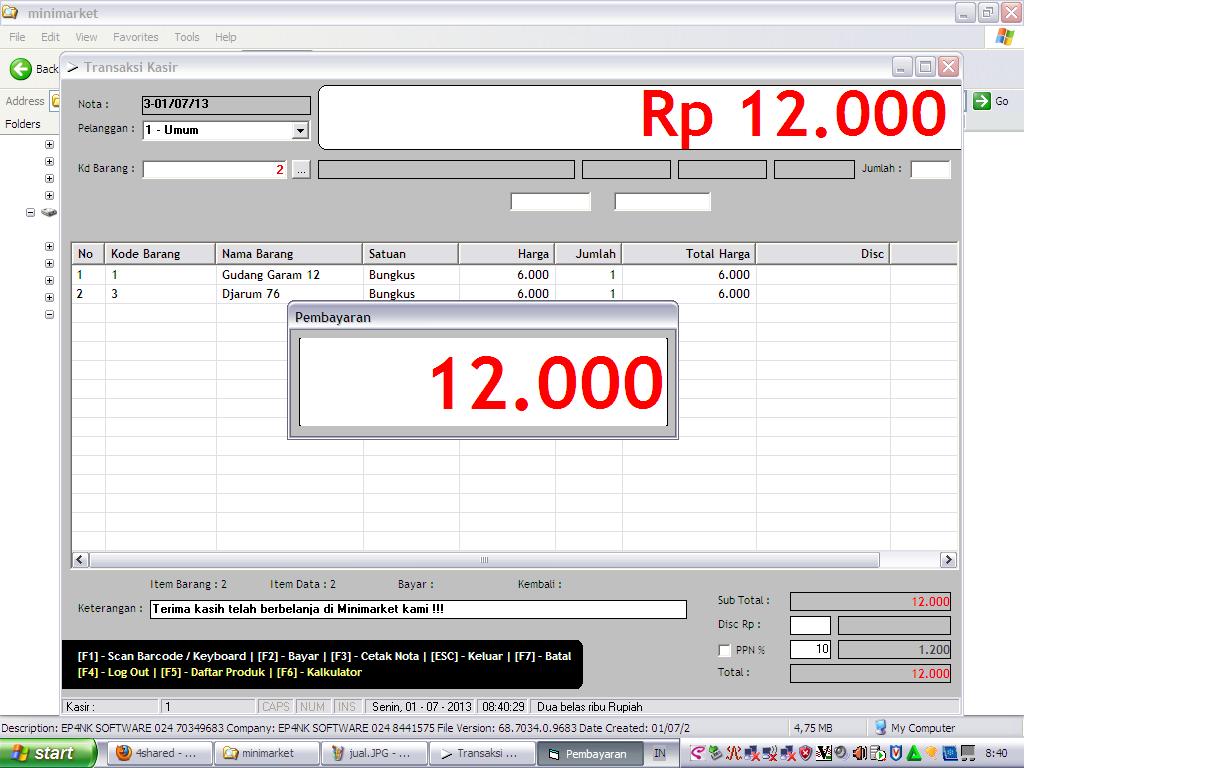Image resolution: width=1214 pixels, height=768 pixels.
Task: Open the Favorites menu
Action: [x=135, y=37]
